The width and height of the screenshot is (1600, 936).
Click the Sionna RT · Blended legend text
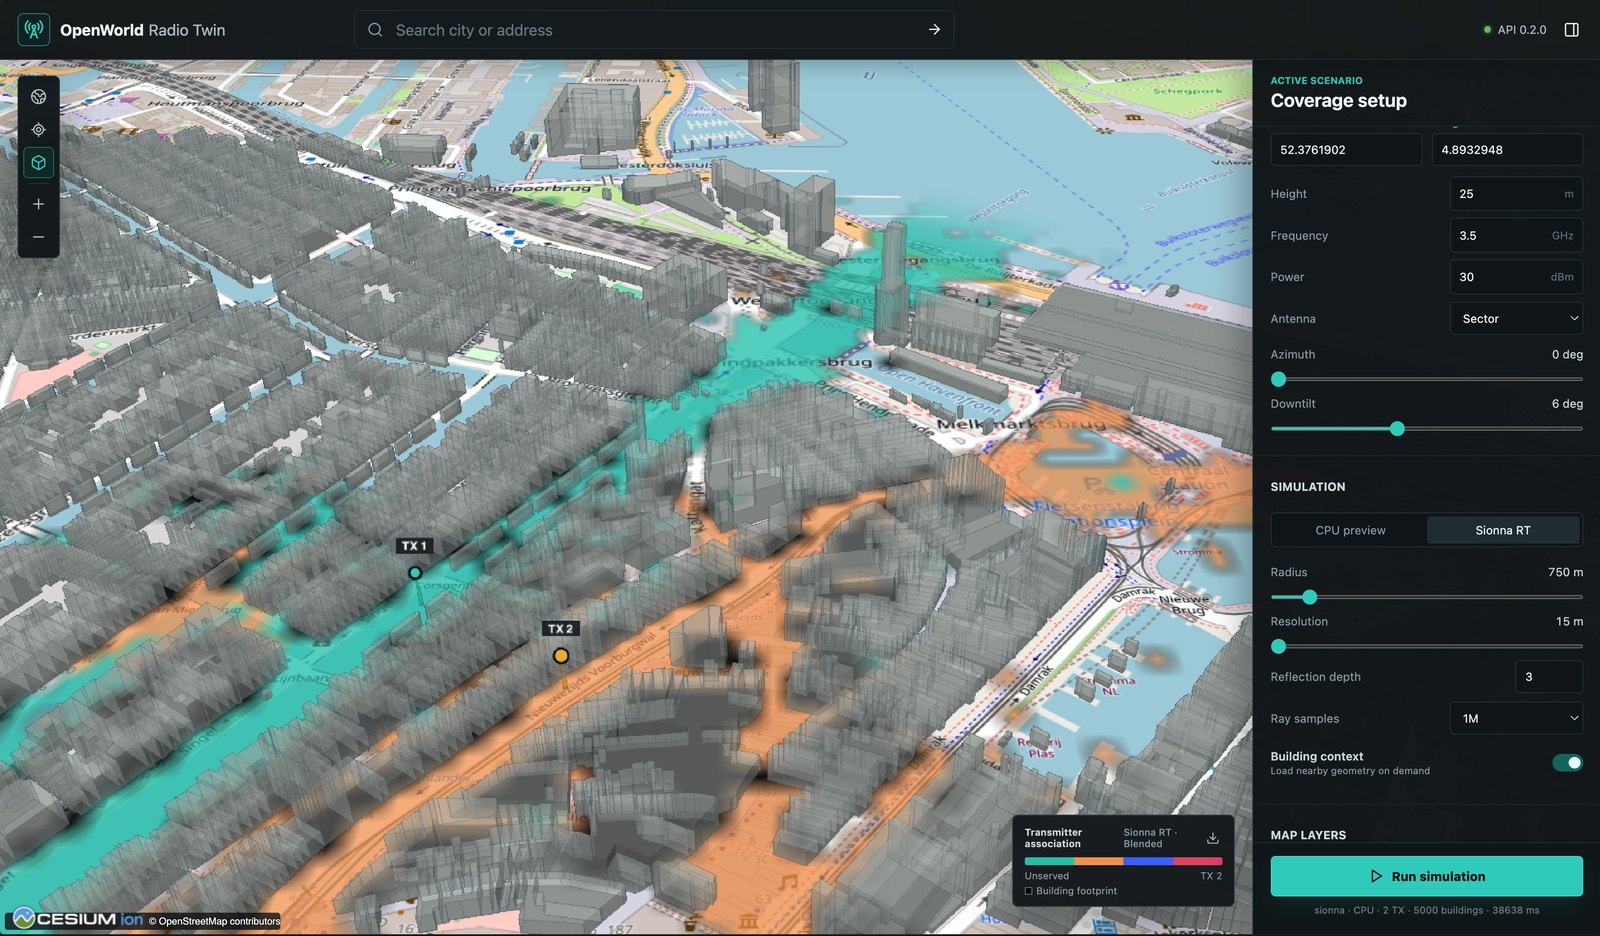[x=1150, y=838]
